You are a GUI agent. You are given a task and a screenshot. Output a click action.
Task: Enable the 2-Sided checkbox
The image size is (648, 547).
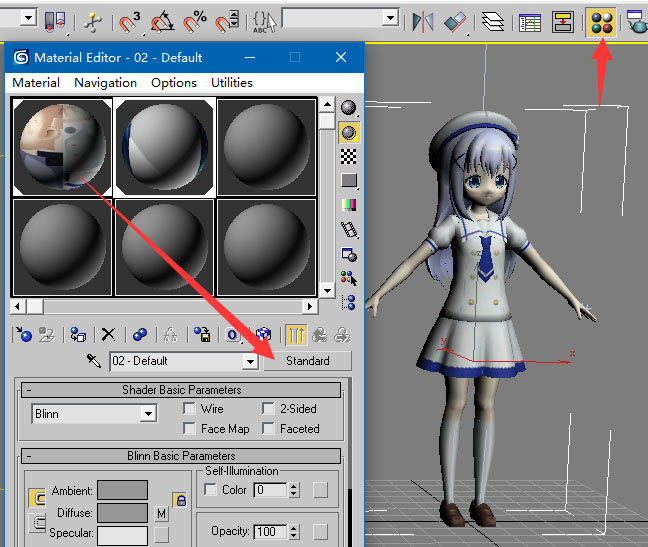point(268,409)
